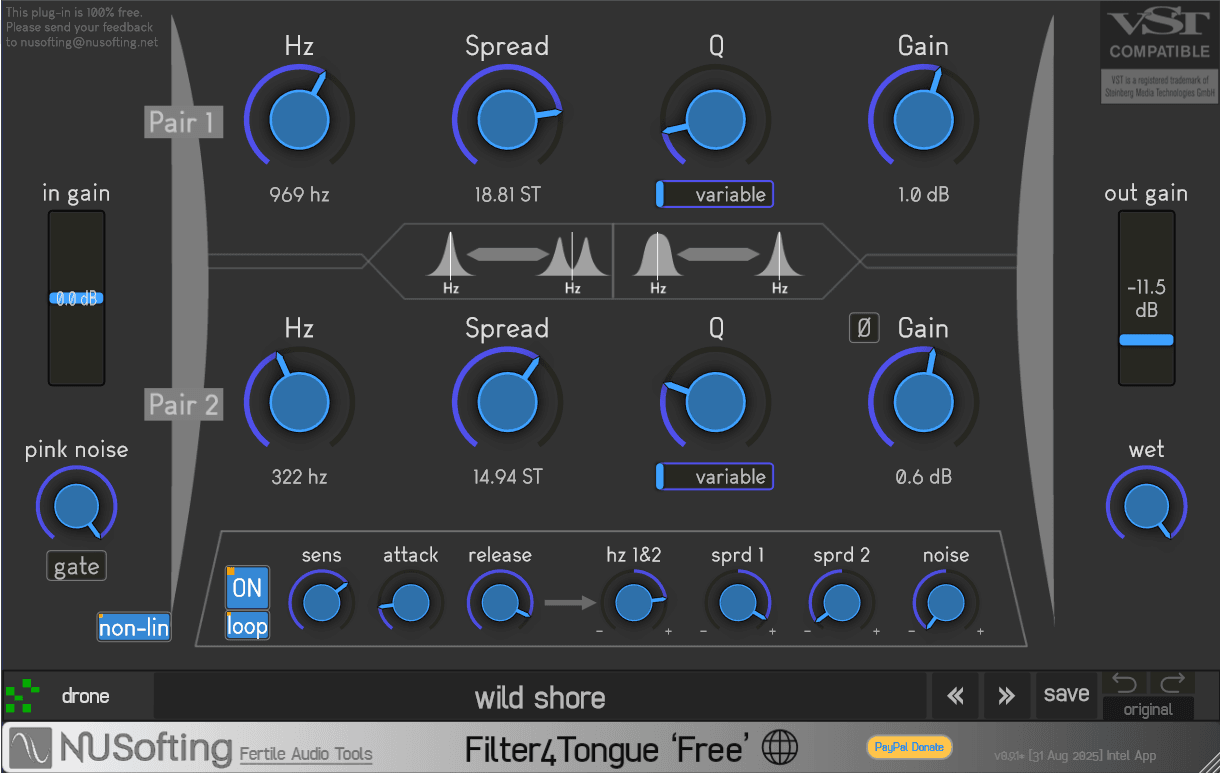The height and width of the screenshot is (773, 1220).
Task: Open Pair 2 Q variable selector
Action: [x=715, y=477]
